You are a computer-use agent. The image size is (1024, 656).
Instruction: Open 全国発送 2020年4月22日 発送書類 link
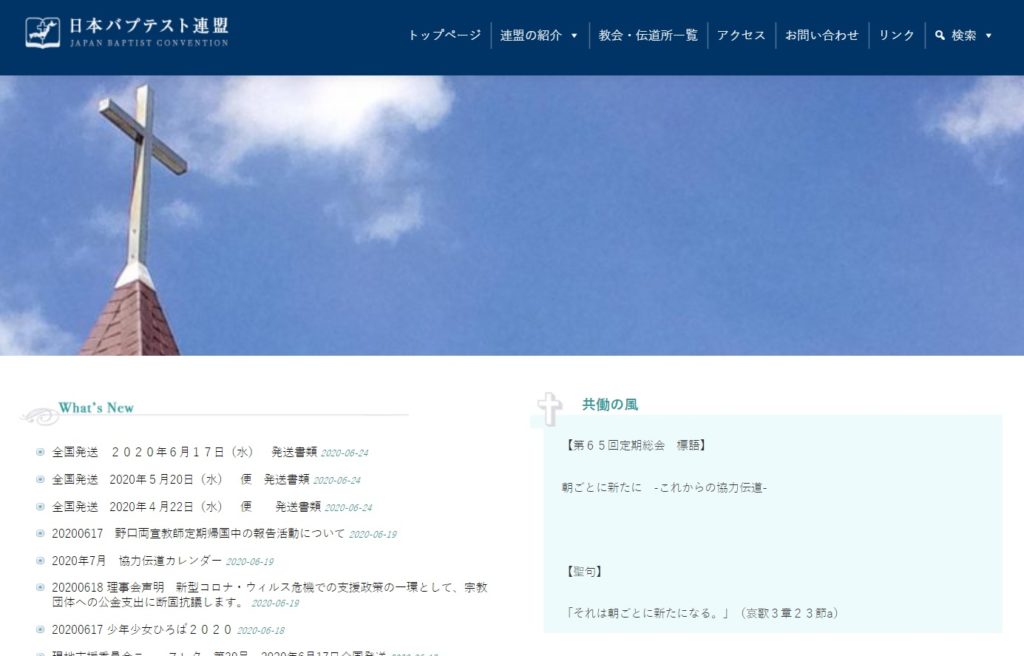point(187,507)
